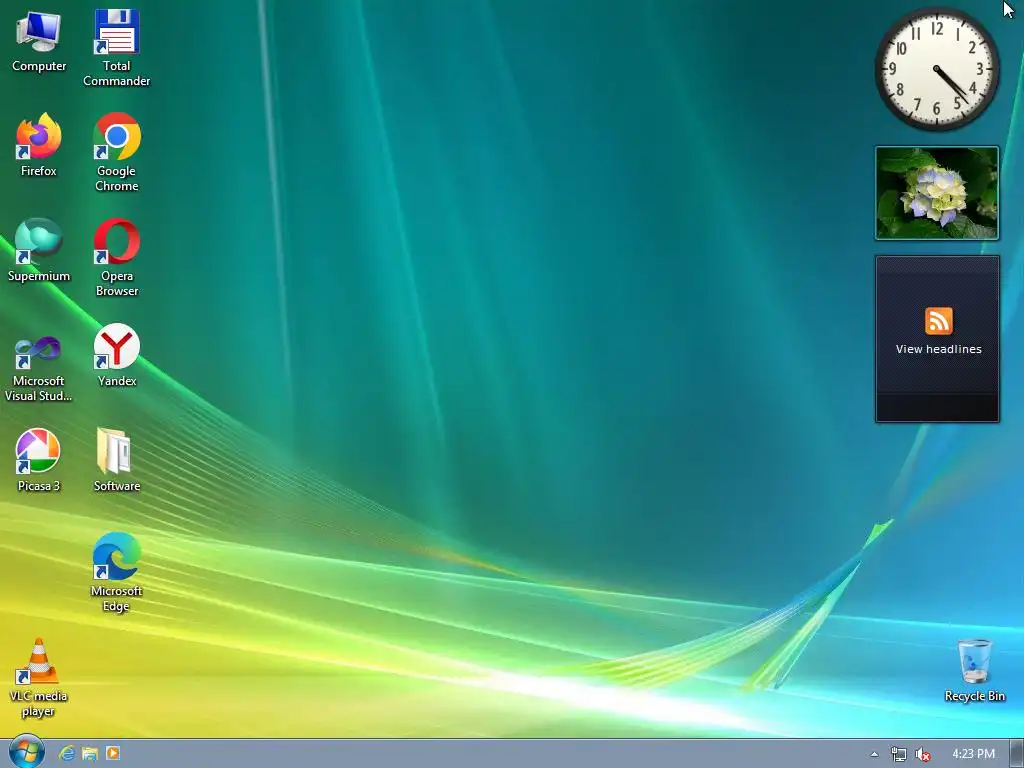Select the Firefox desktop shortcut
Image resolution: width=1024 pixels, height=768 pixels.
(39, 145)
